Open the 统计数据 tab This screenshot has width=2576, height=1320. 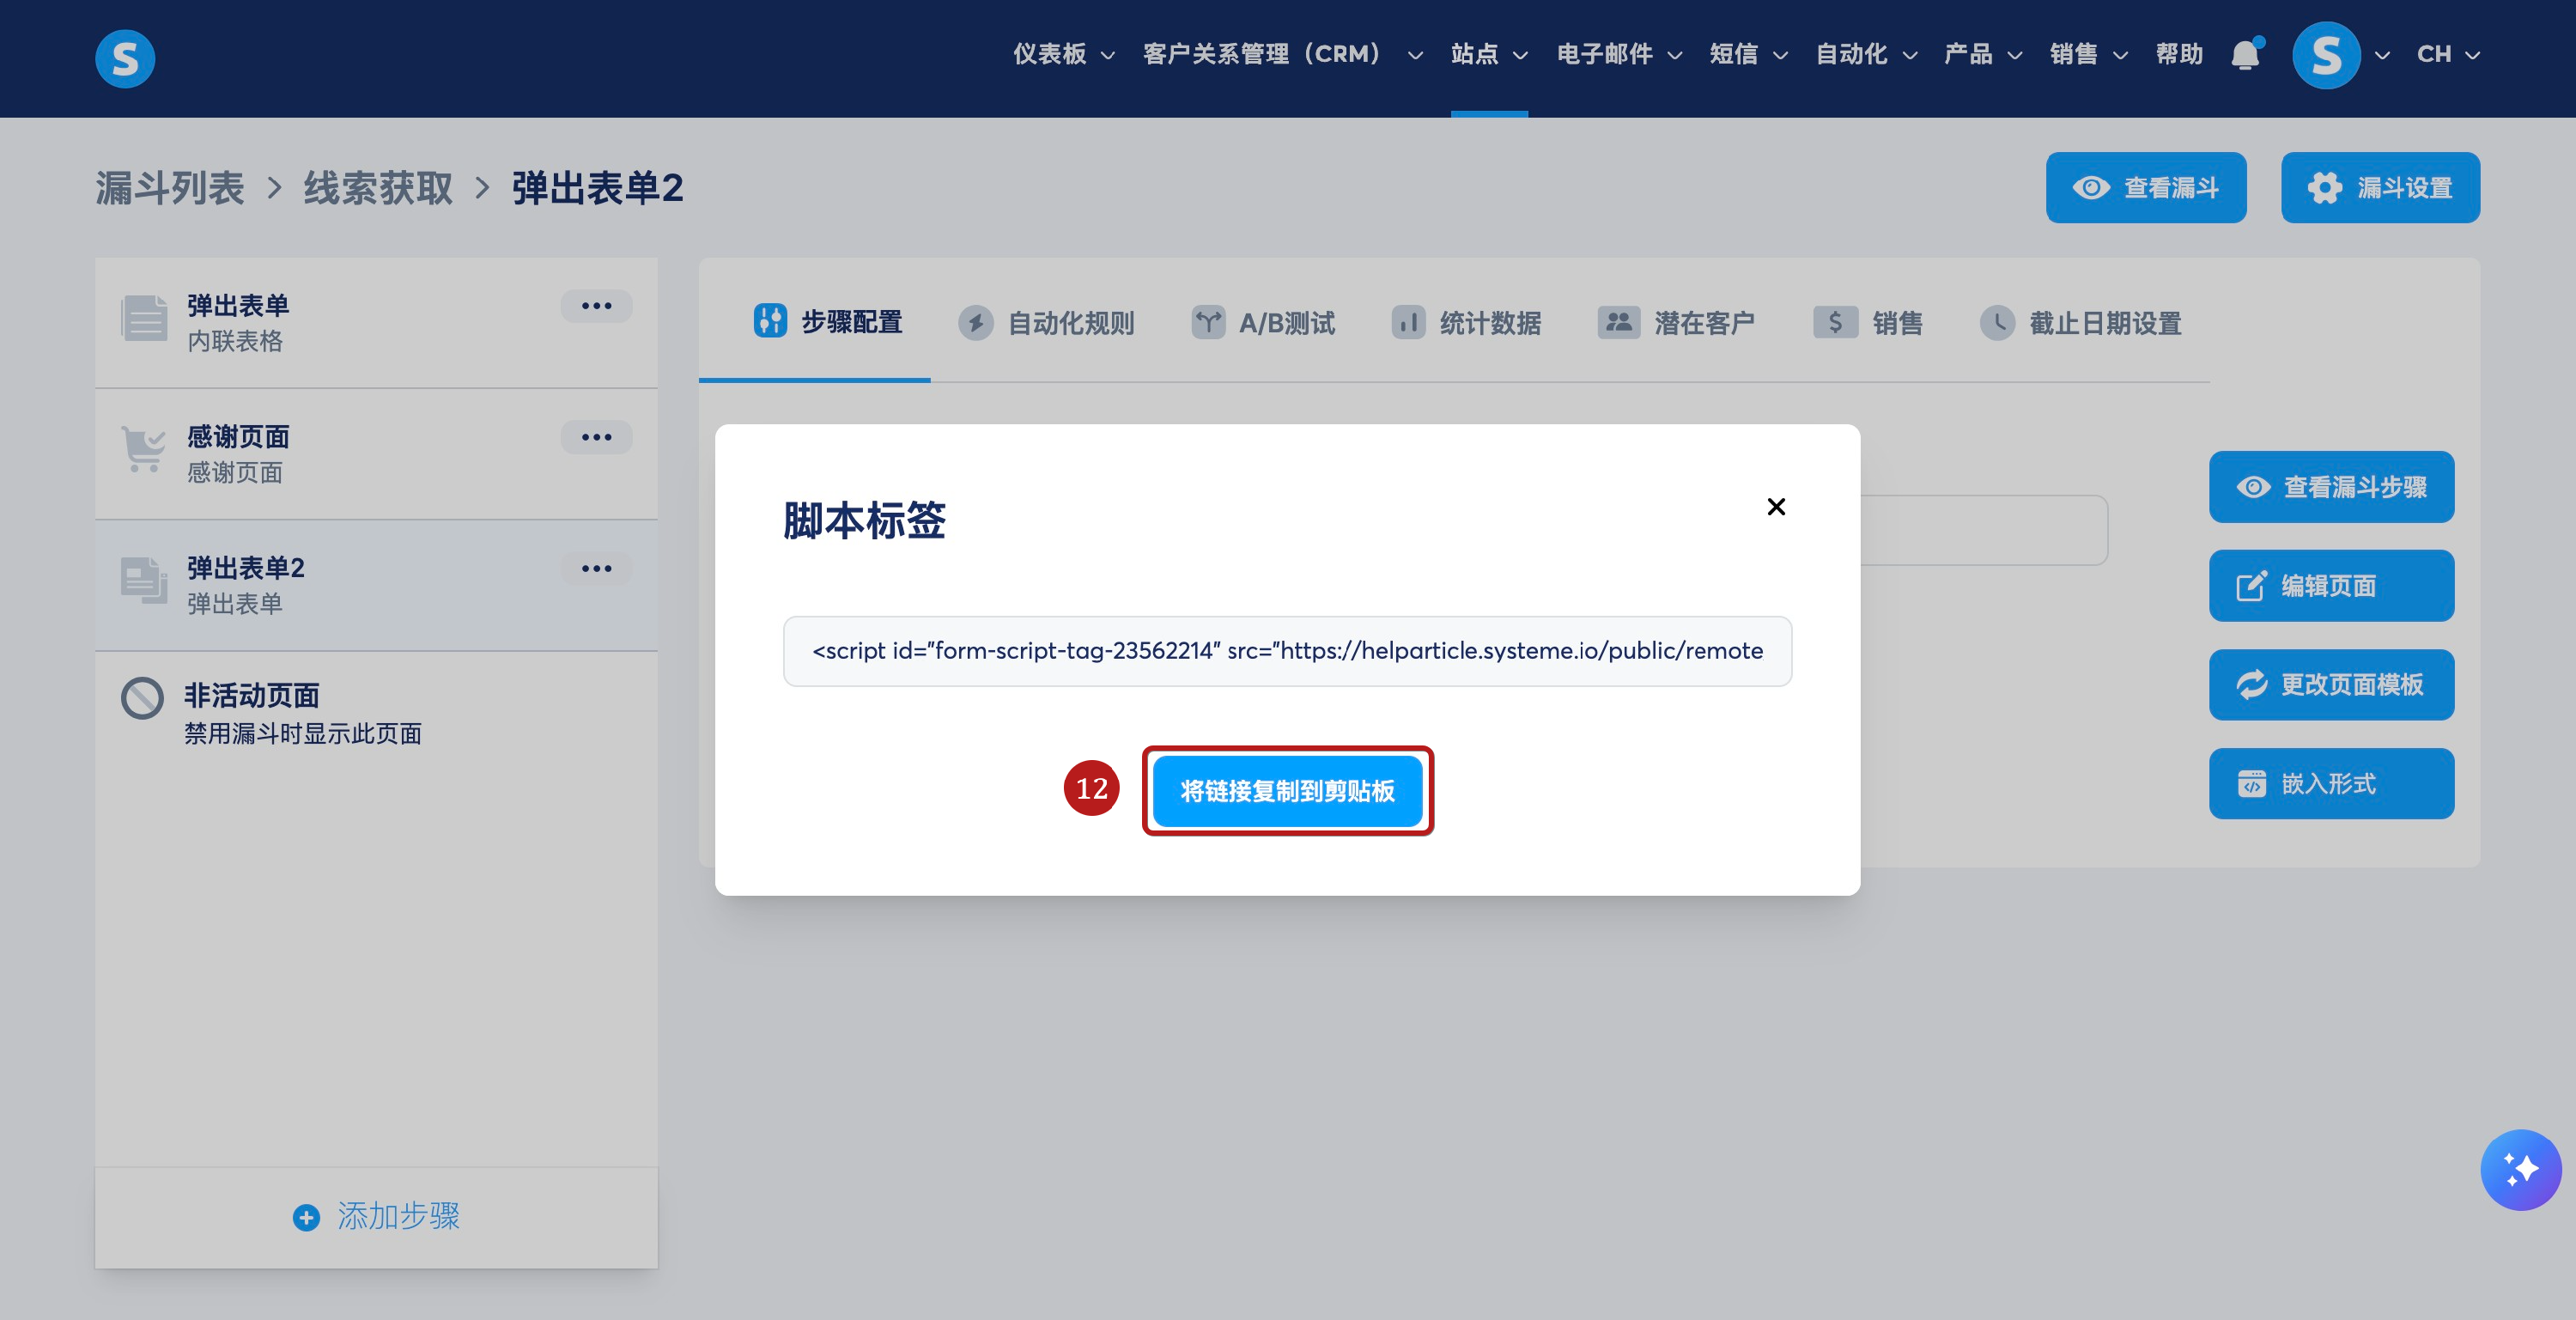(1467, 323)
